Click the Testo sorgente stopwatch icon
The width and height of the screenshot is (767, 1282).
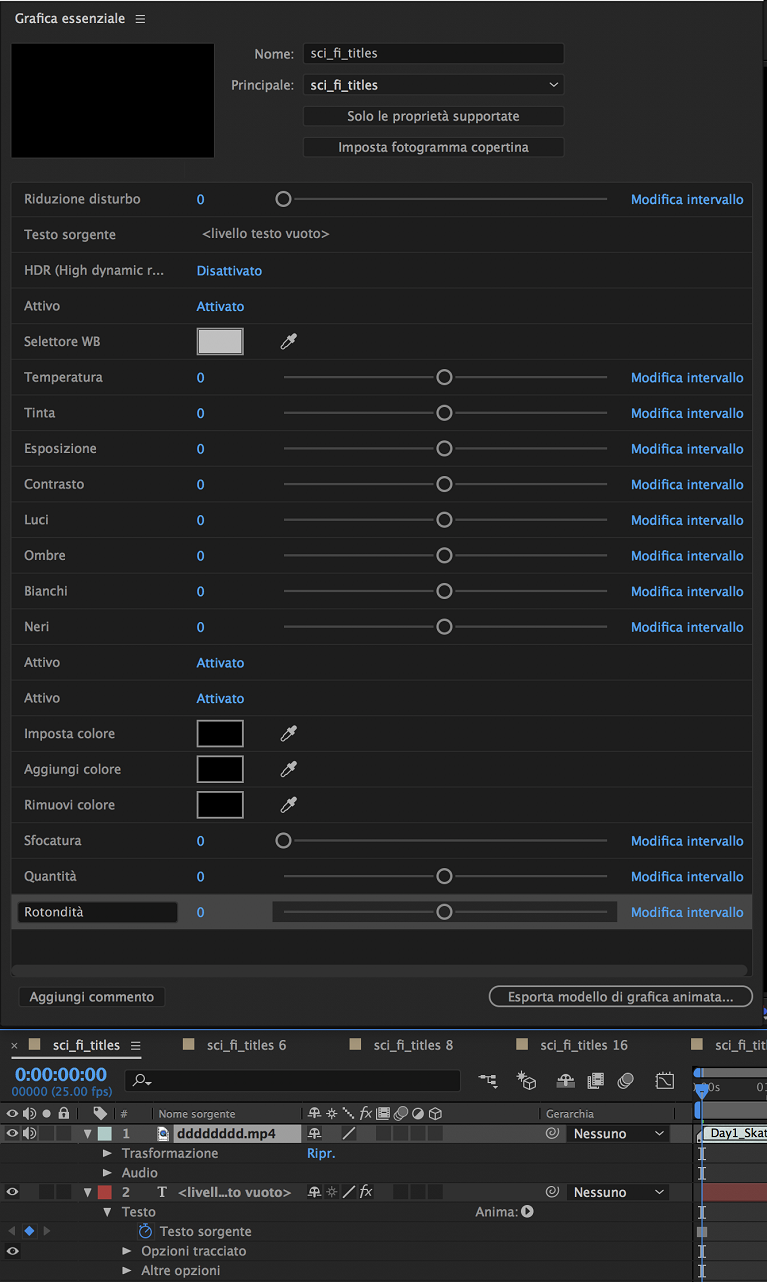pos(145,1232)
